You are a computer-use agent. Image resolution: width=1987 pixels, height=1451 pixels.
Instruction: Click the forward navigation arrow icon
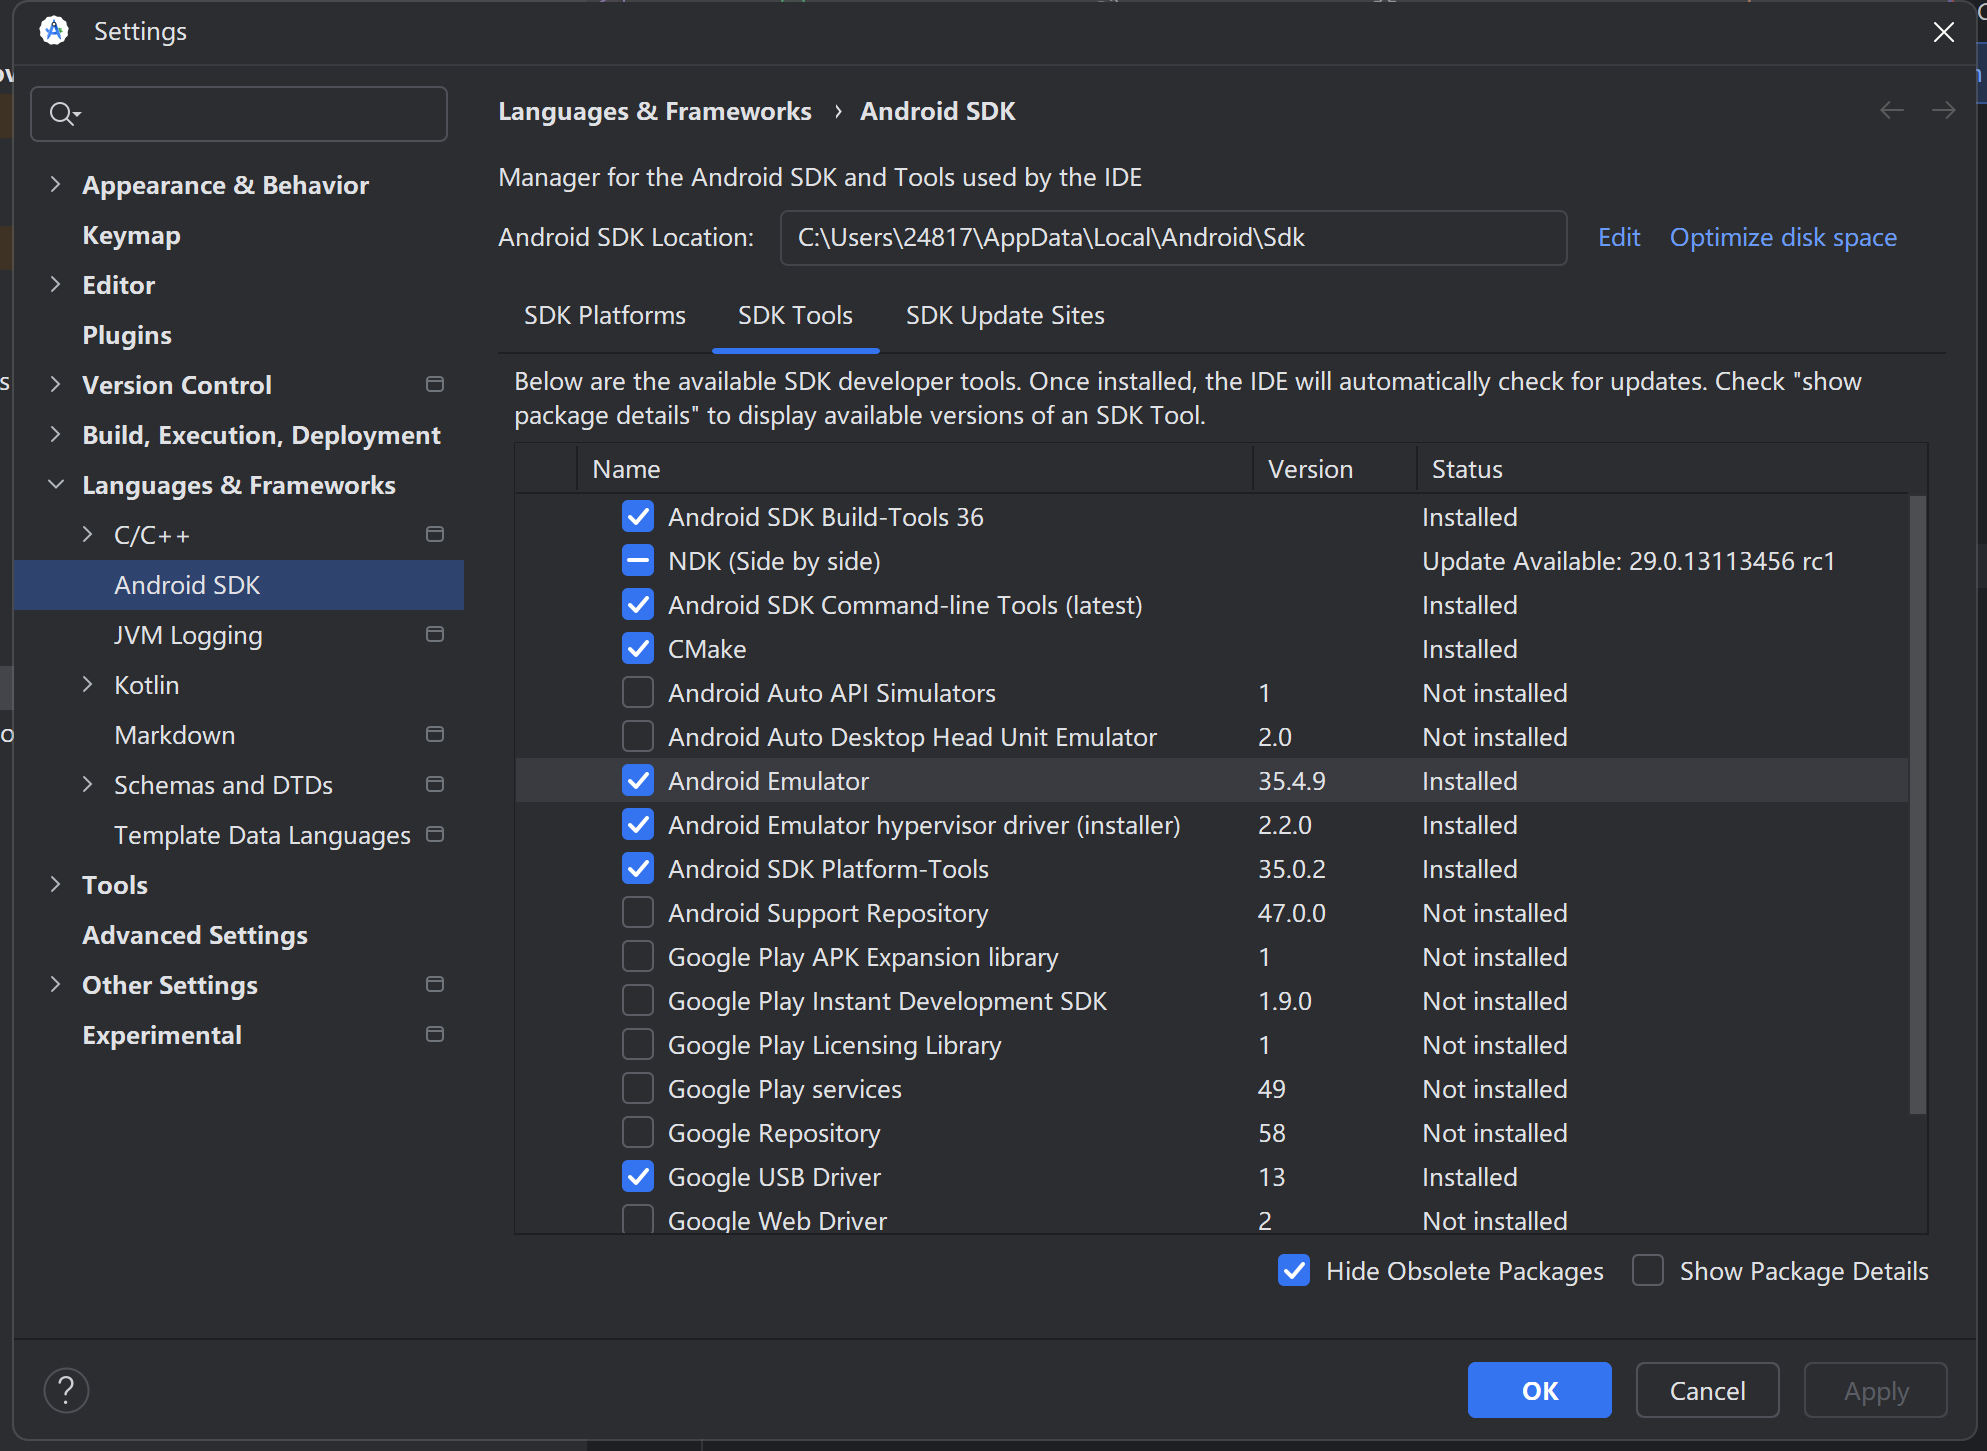pos(1943,110)
